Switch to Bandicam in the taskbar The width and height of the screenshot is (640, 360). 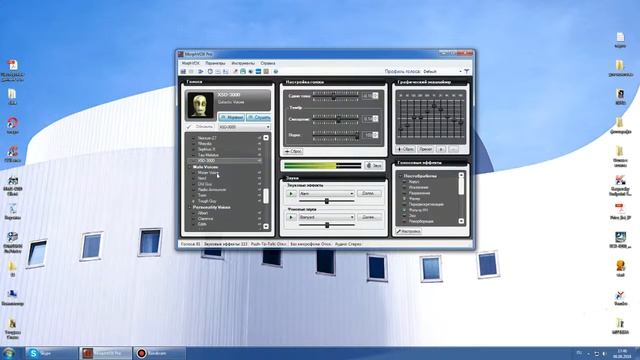tap(159, 353)
